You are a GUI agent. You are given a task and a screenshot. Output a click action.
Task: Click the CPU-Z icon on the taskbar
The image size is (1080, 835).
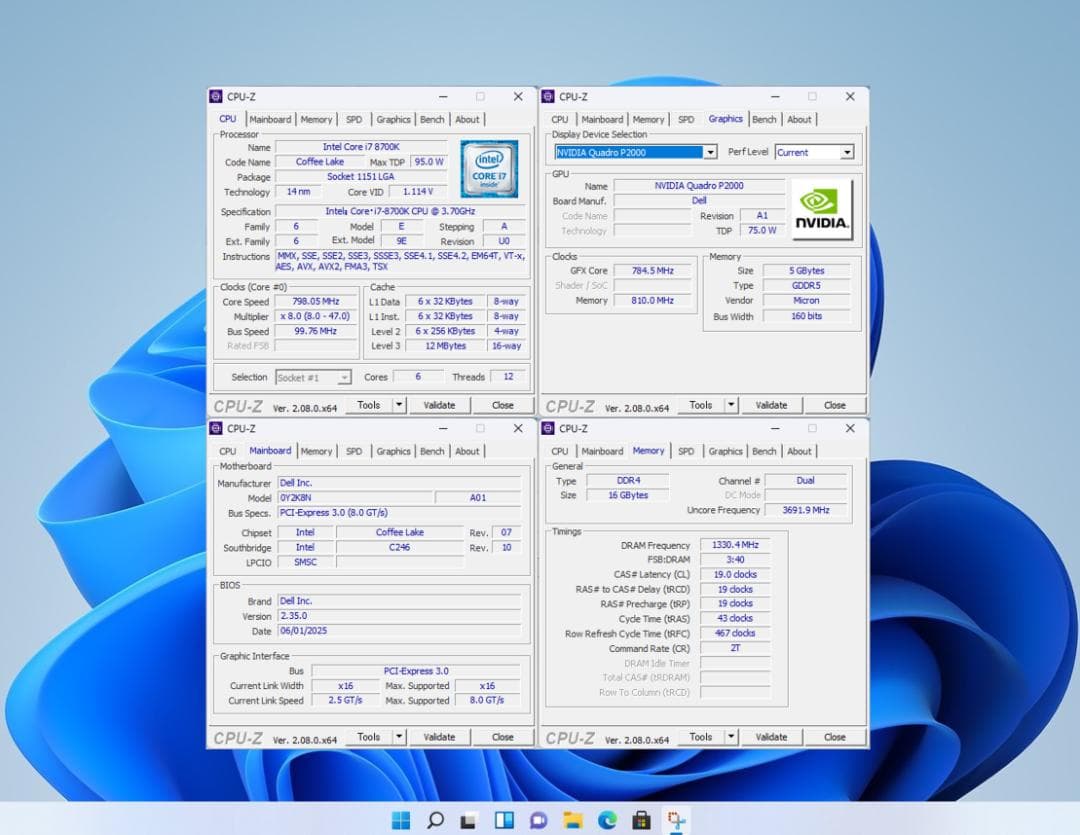[676, 820]
